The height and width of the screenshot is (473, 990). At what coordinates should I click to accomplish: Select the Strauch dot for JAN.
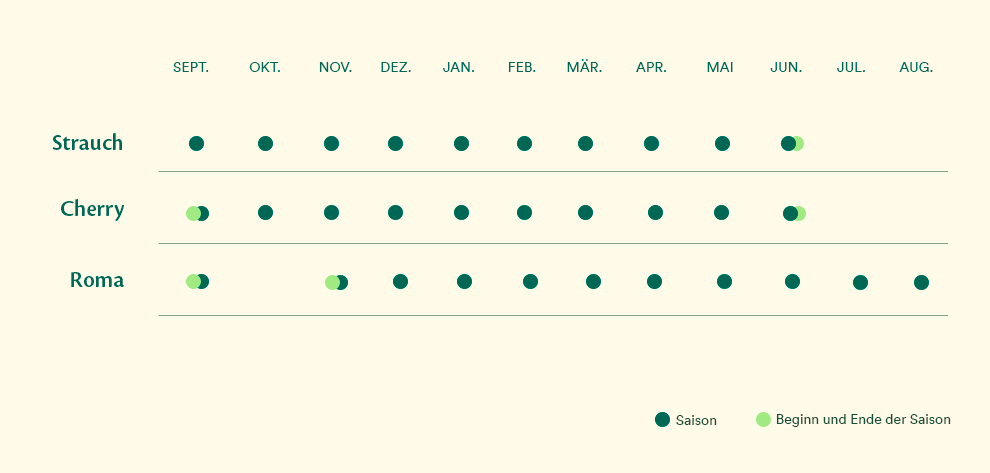pyautogui.click(x=462, y=143)
